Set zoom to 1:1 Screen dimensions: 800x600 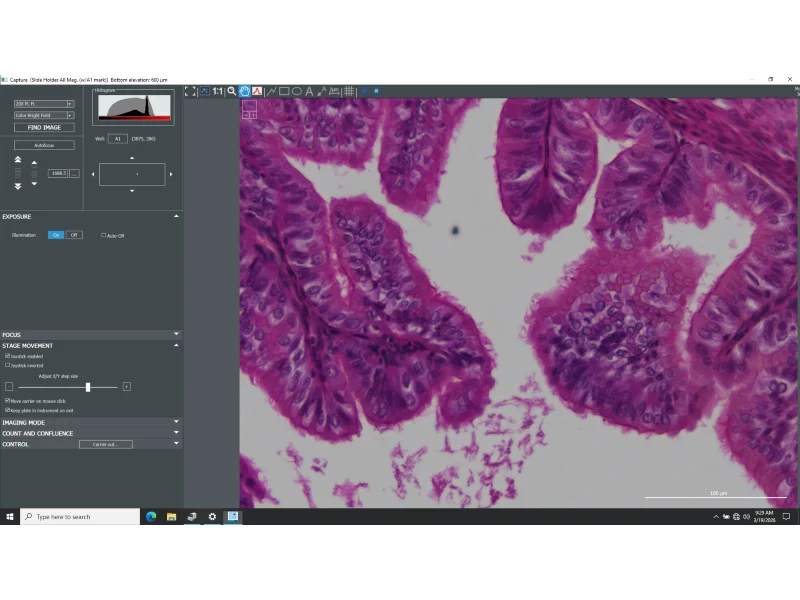pyautogui.click(x=218, y=91)
